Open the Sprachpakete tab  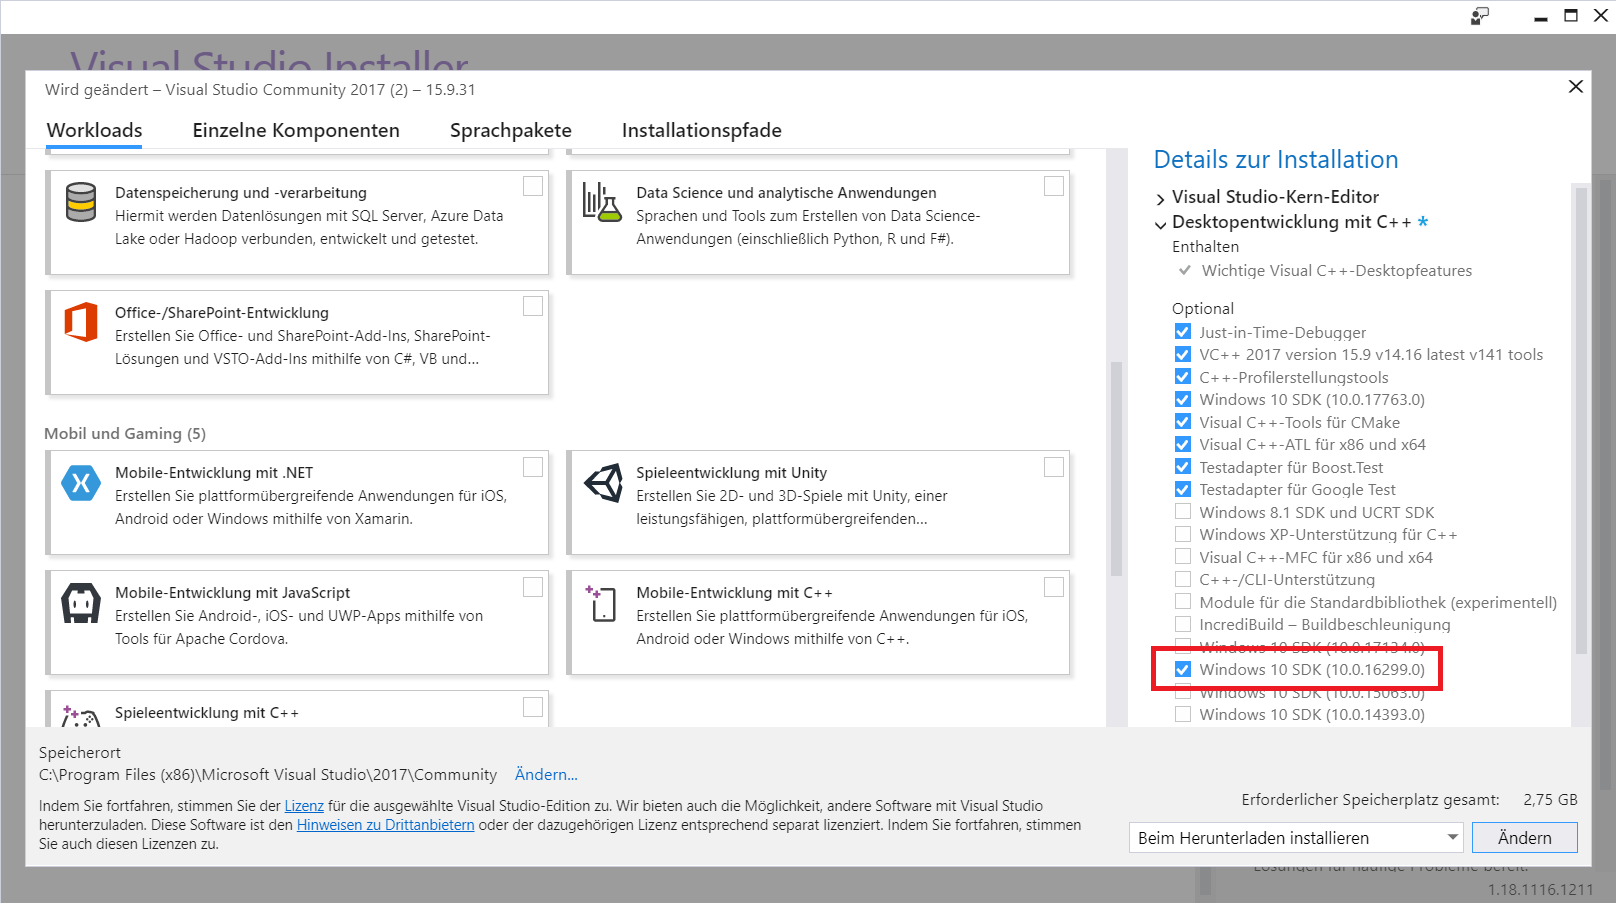click(511, 130)
